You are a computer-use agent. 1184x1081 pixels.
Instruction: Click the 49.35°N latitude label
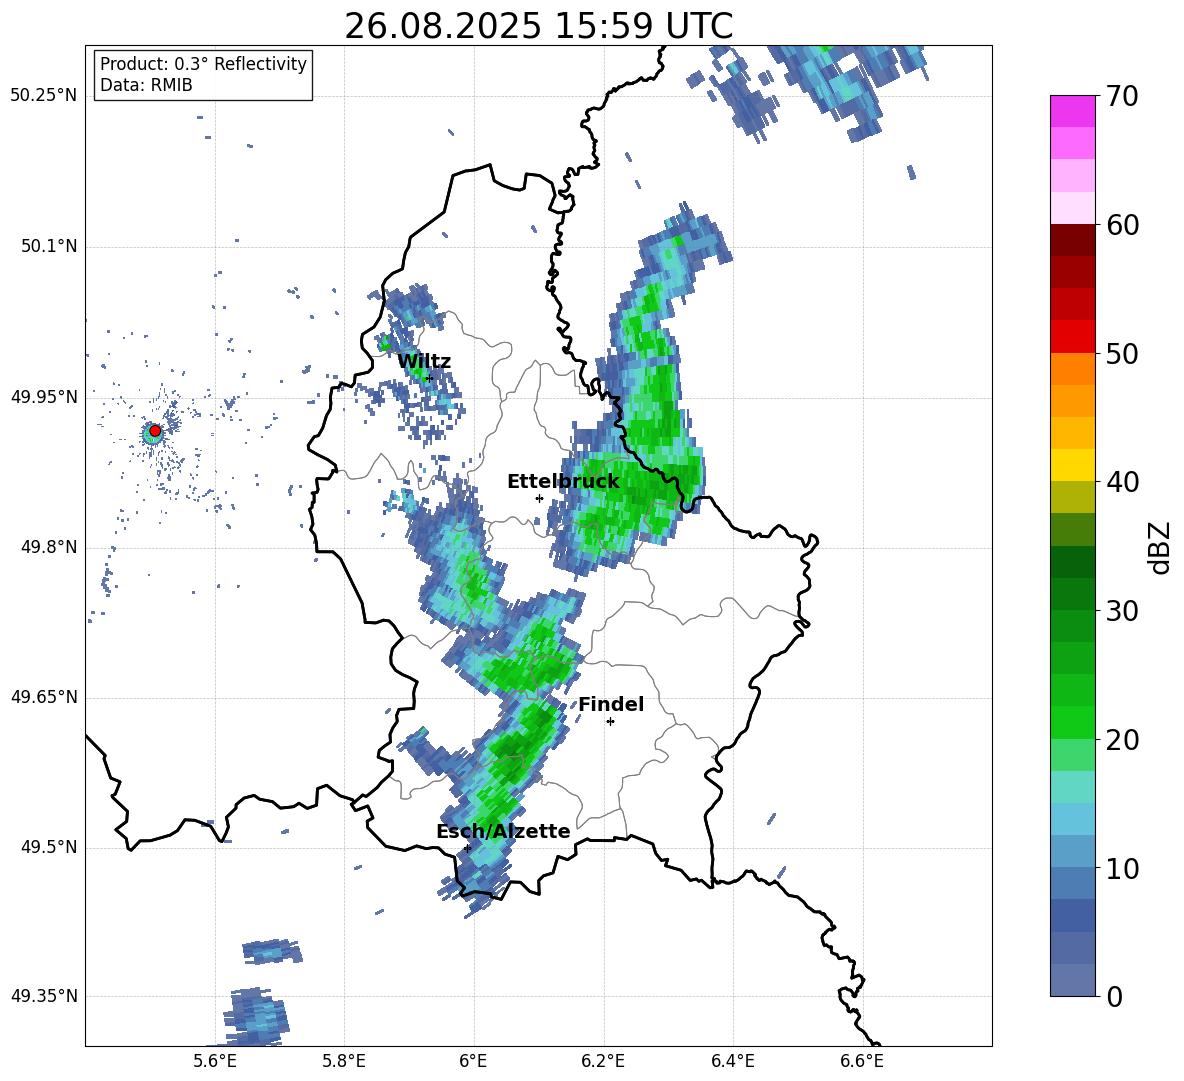(x=44, y=996)
